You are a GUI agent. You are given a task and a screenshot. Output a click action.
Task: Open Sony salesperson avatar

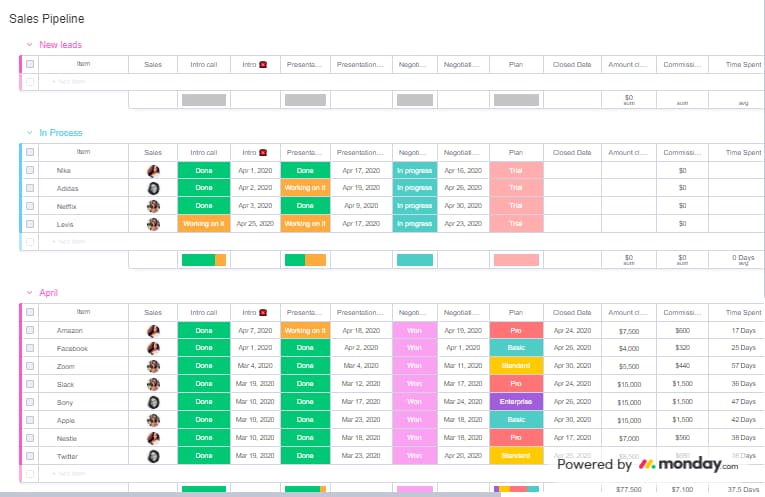pyautogui.click(x=153, y=402)
